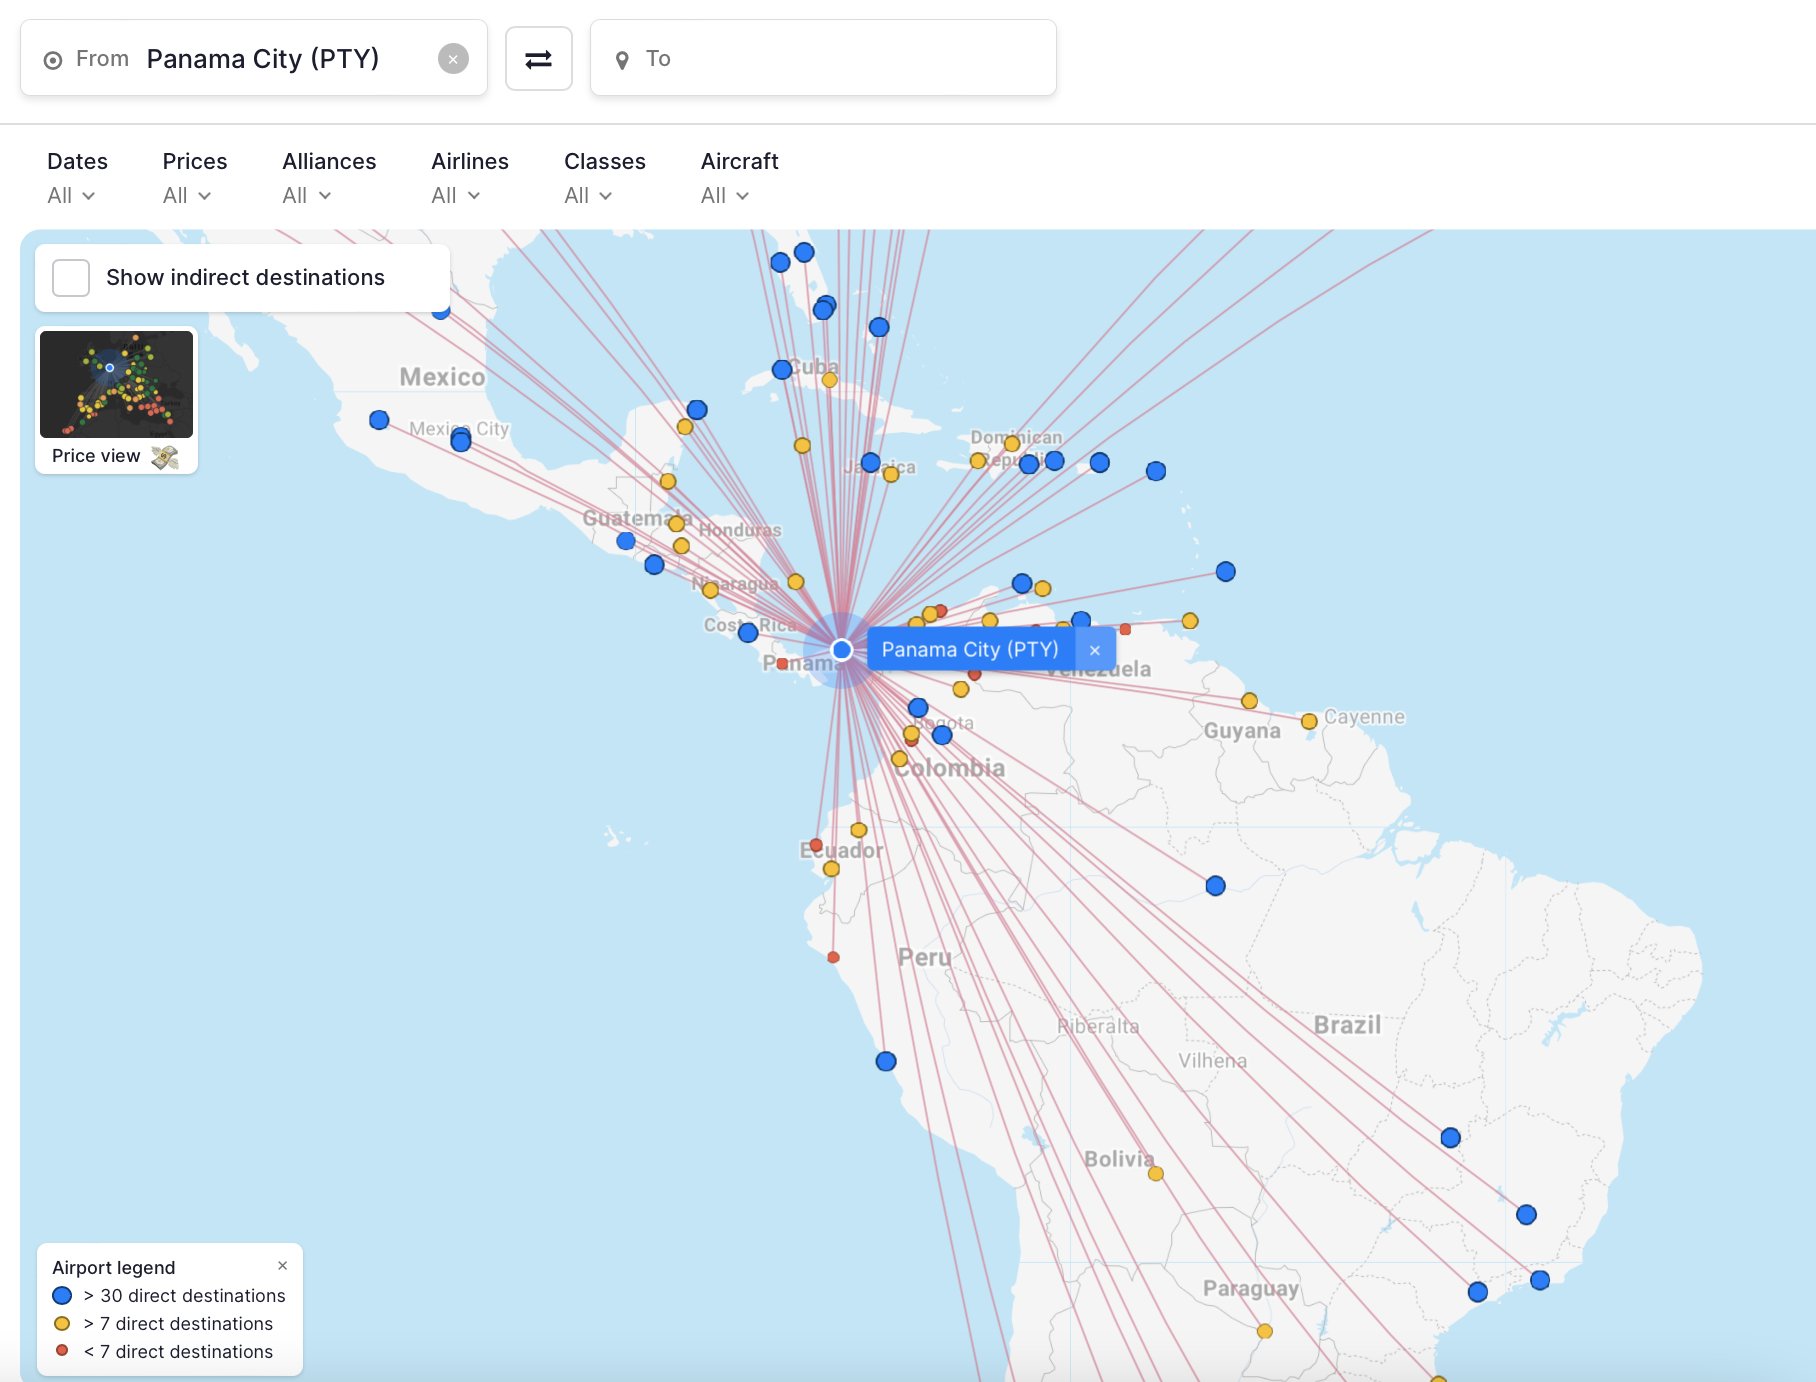This screenshot has height=1382, width=1816.
Task: Select the blue airport in northern Brazil
Action: pos(1216,886)
